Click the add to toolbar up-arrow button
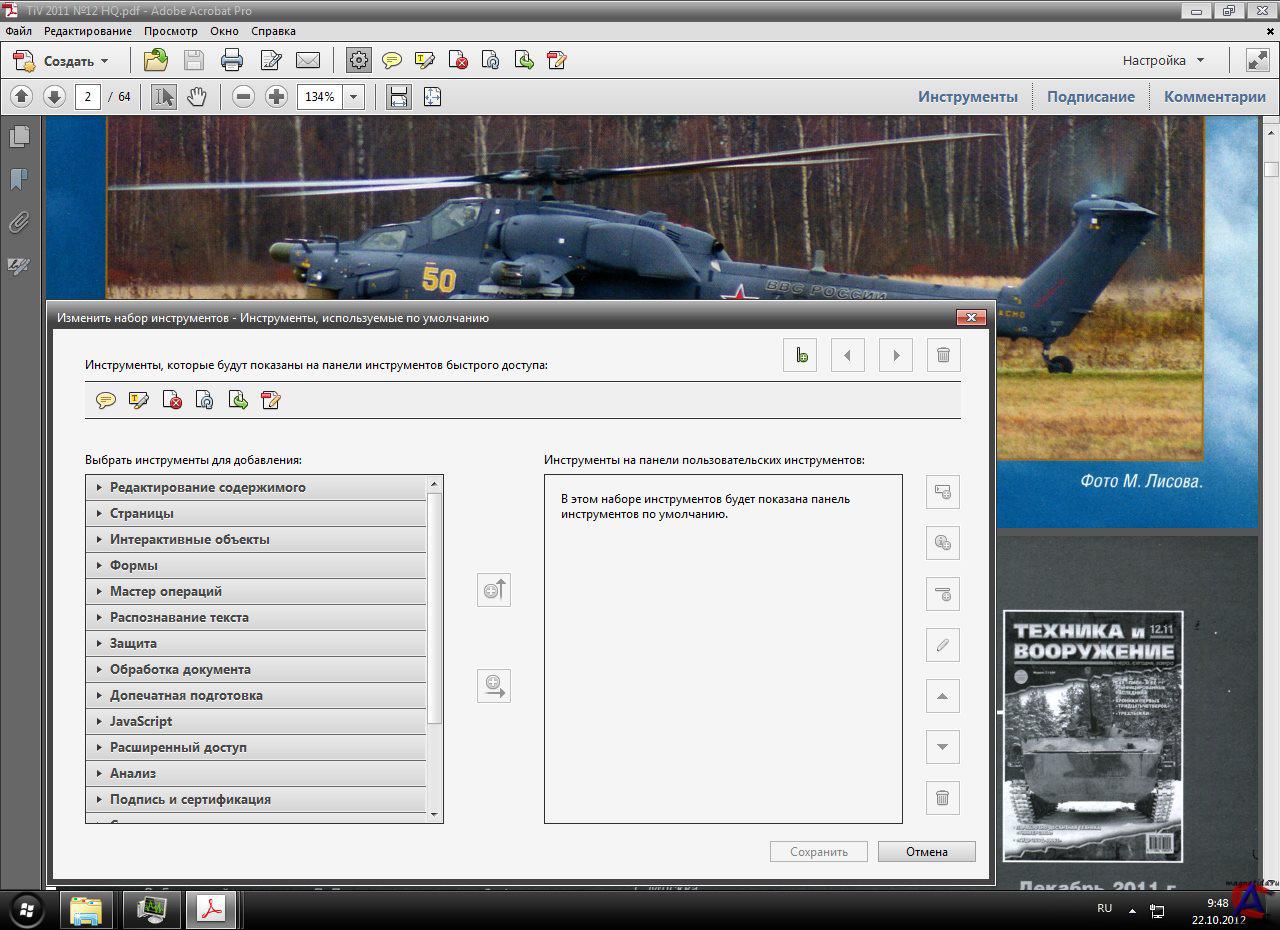Screen dimensions: 1280x930 pos(494,590)
